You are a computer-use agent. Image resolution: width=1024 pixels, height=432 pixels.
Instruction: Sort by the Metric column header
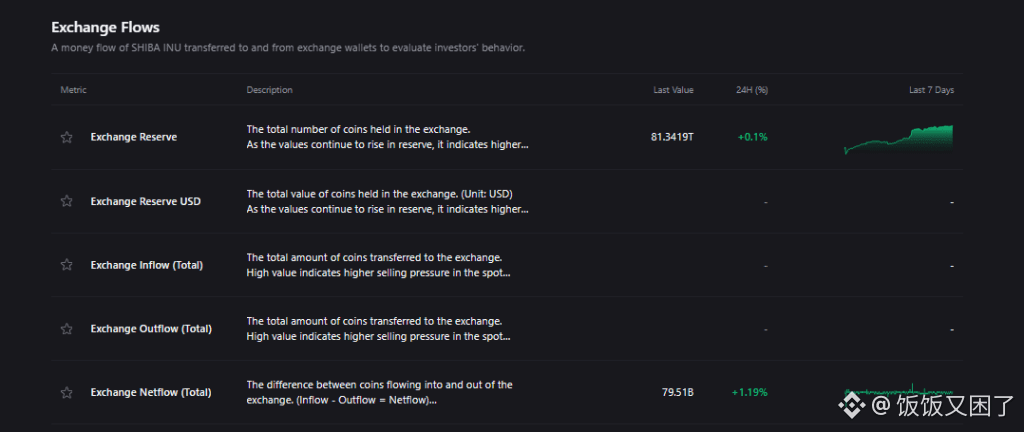click(74, 90)
